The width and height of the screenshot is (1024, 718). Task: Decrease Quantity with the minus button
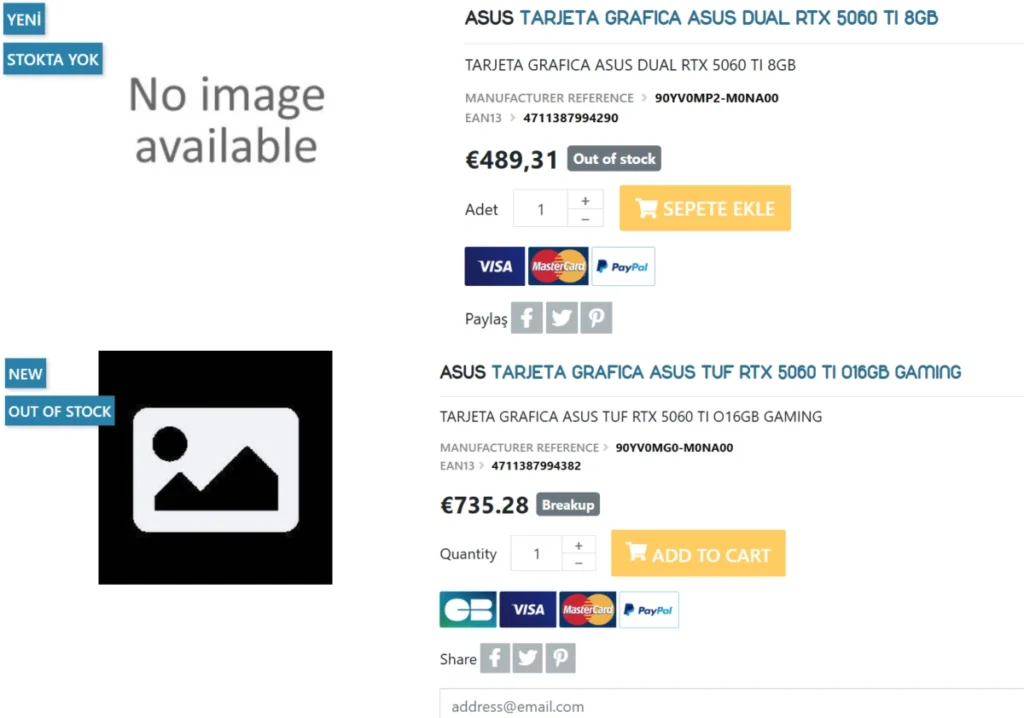point(578,563)
